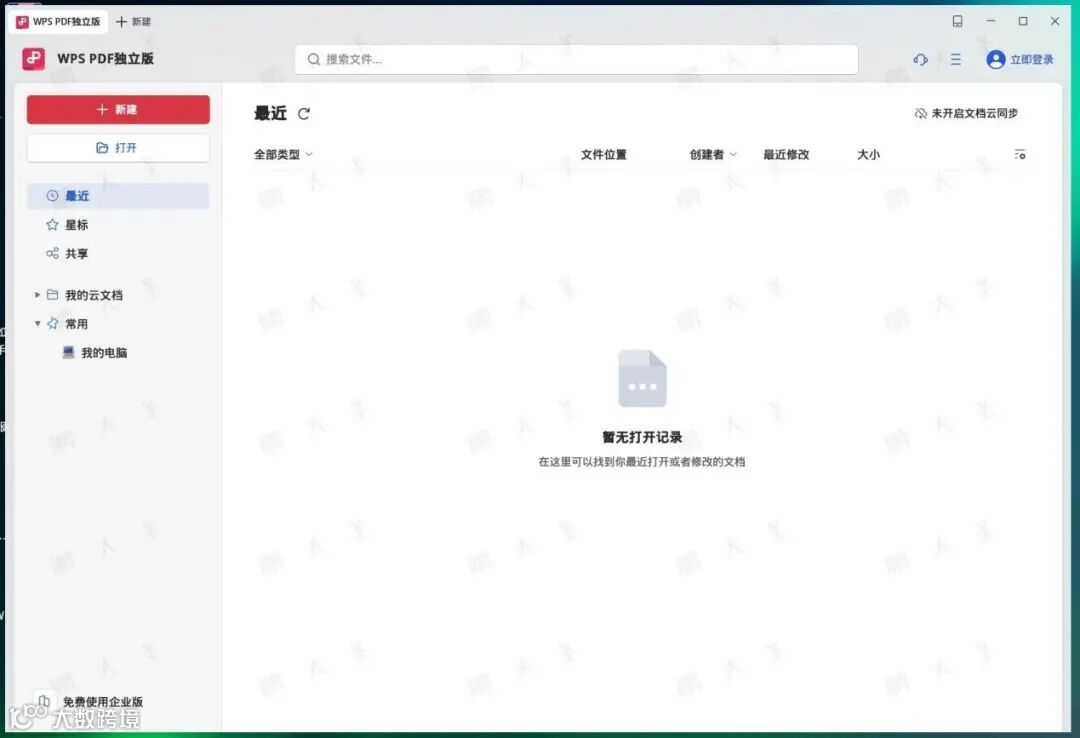Click the red 新建 button
The height and width of the screenshot is (738, 1080).
(x=118, y=110)
